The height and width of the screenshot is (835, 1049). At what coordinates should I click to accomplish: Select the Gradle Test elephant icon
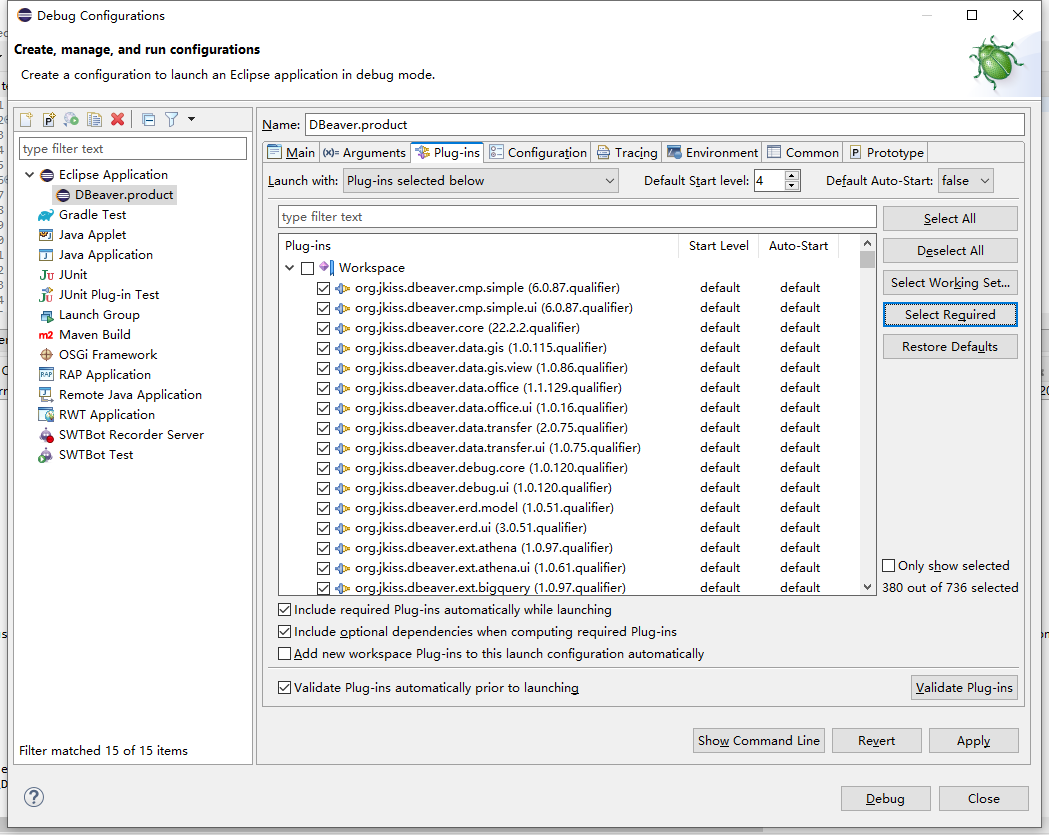pos(45,215)
